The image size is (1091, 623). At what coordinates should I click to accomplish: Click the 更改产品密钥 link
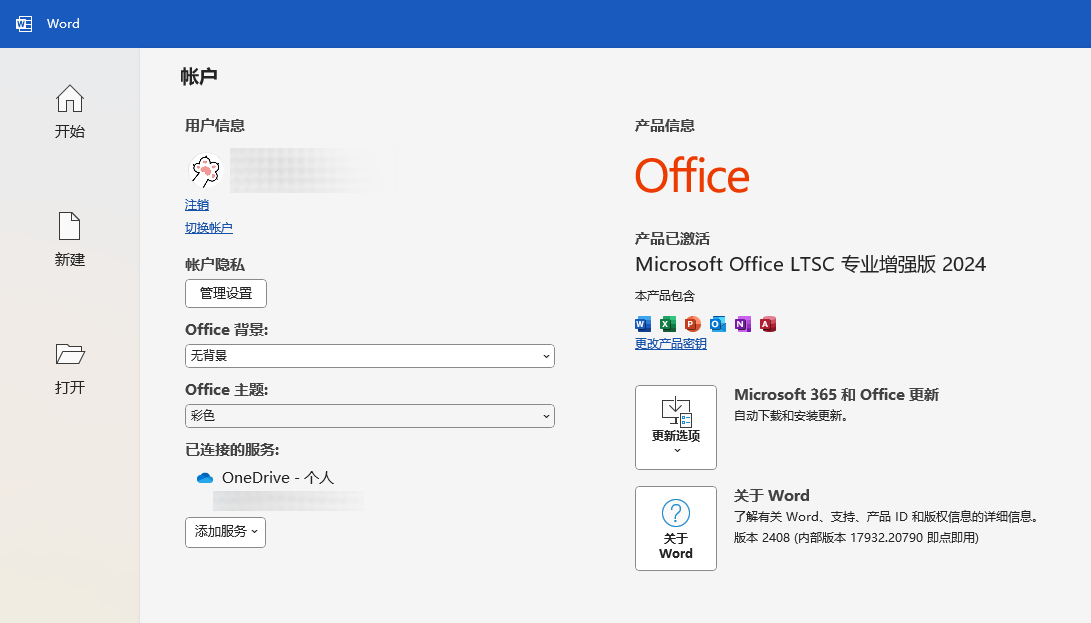[671, 344]
